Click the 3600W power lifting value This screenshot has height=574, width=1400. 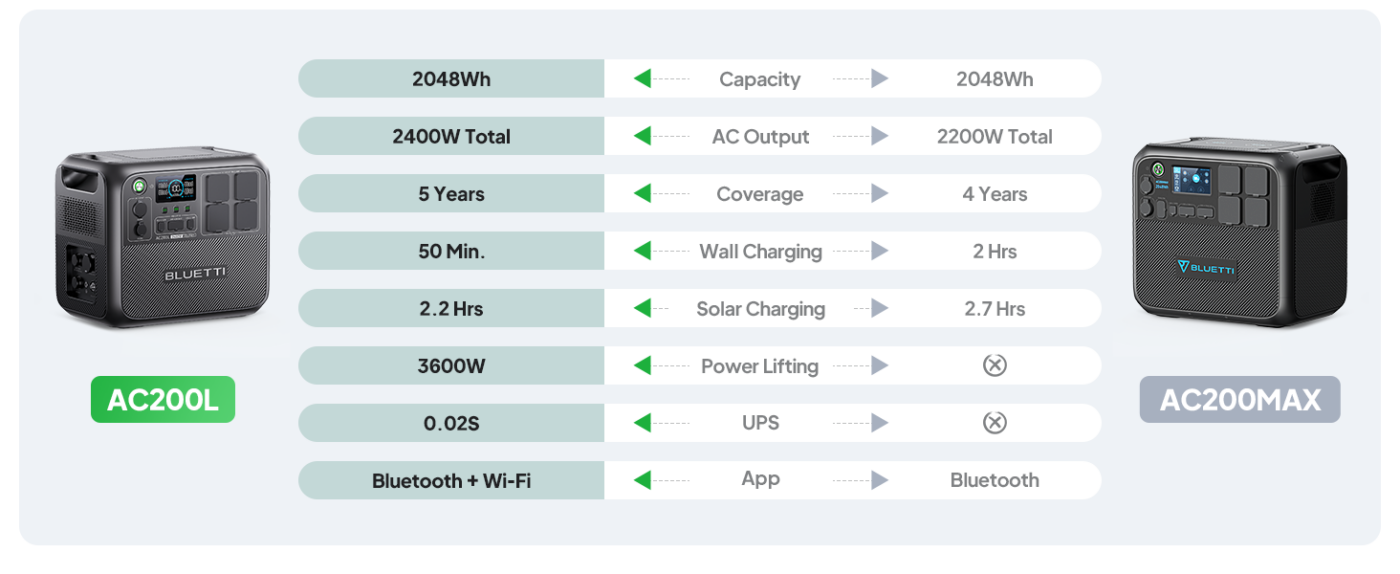[451, 366]
